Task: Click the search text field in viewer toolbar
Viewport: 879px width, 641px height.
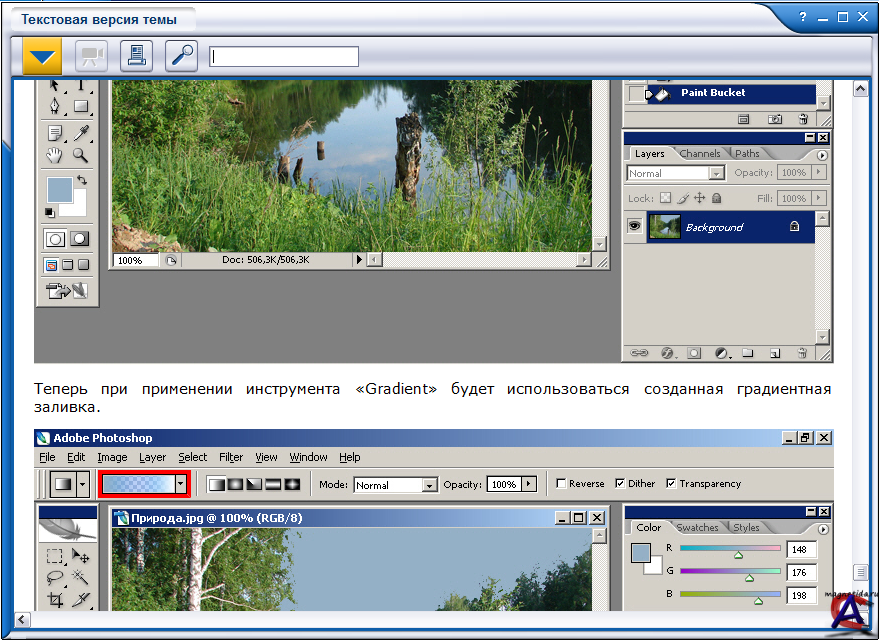Action: [284, 57]
